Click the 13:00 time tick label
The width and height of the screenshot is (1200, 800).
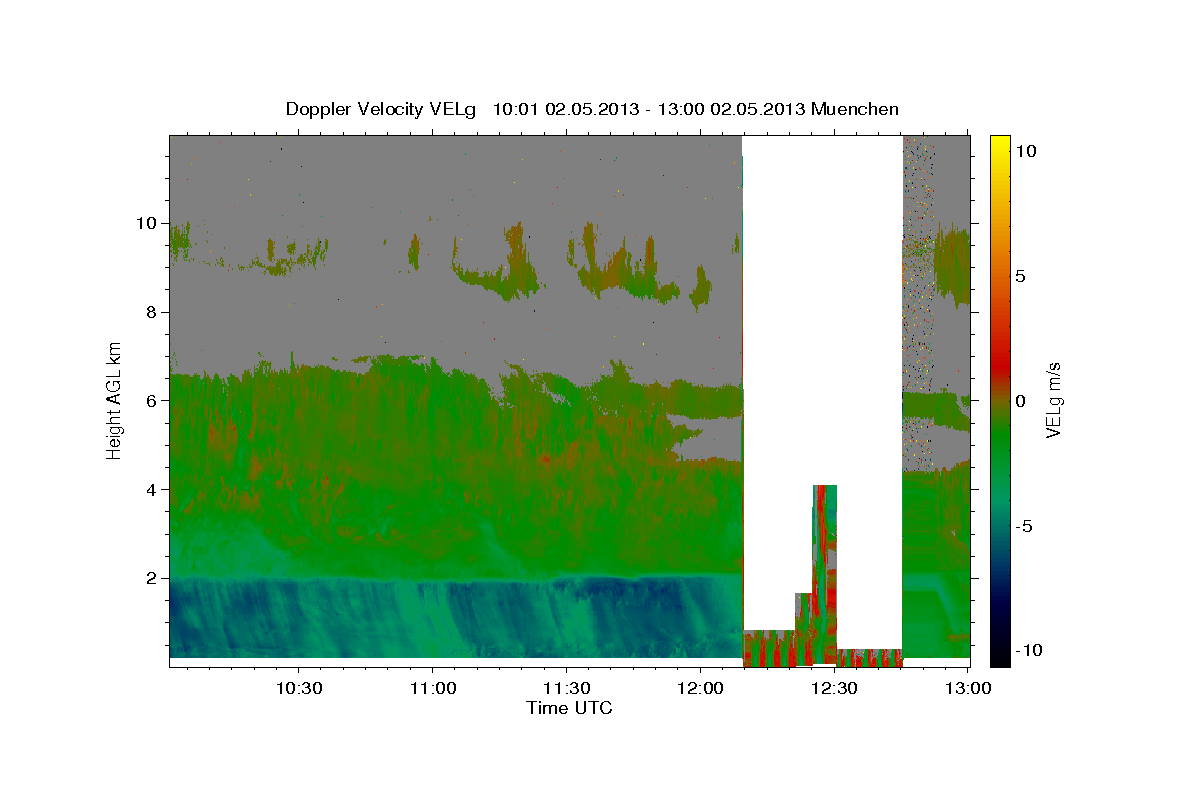coord(969,689)
